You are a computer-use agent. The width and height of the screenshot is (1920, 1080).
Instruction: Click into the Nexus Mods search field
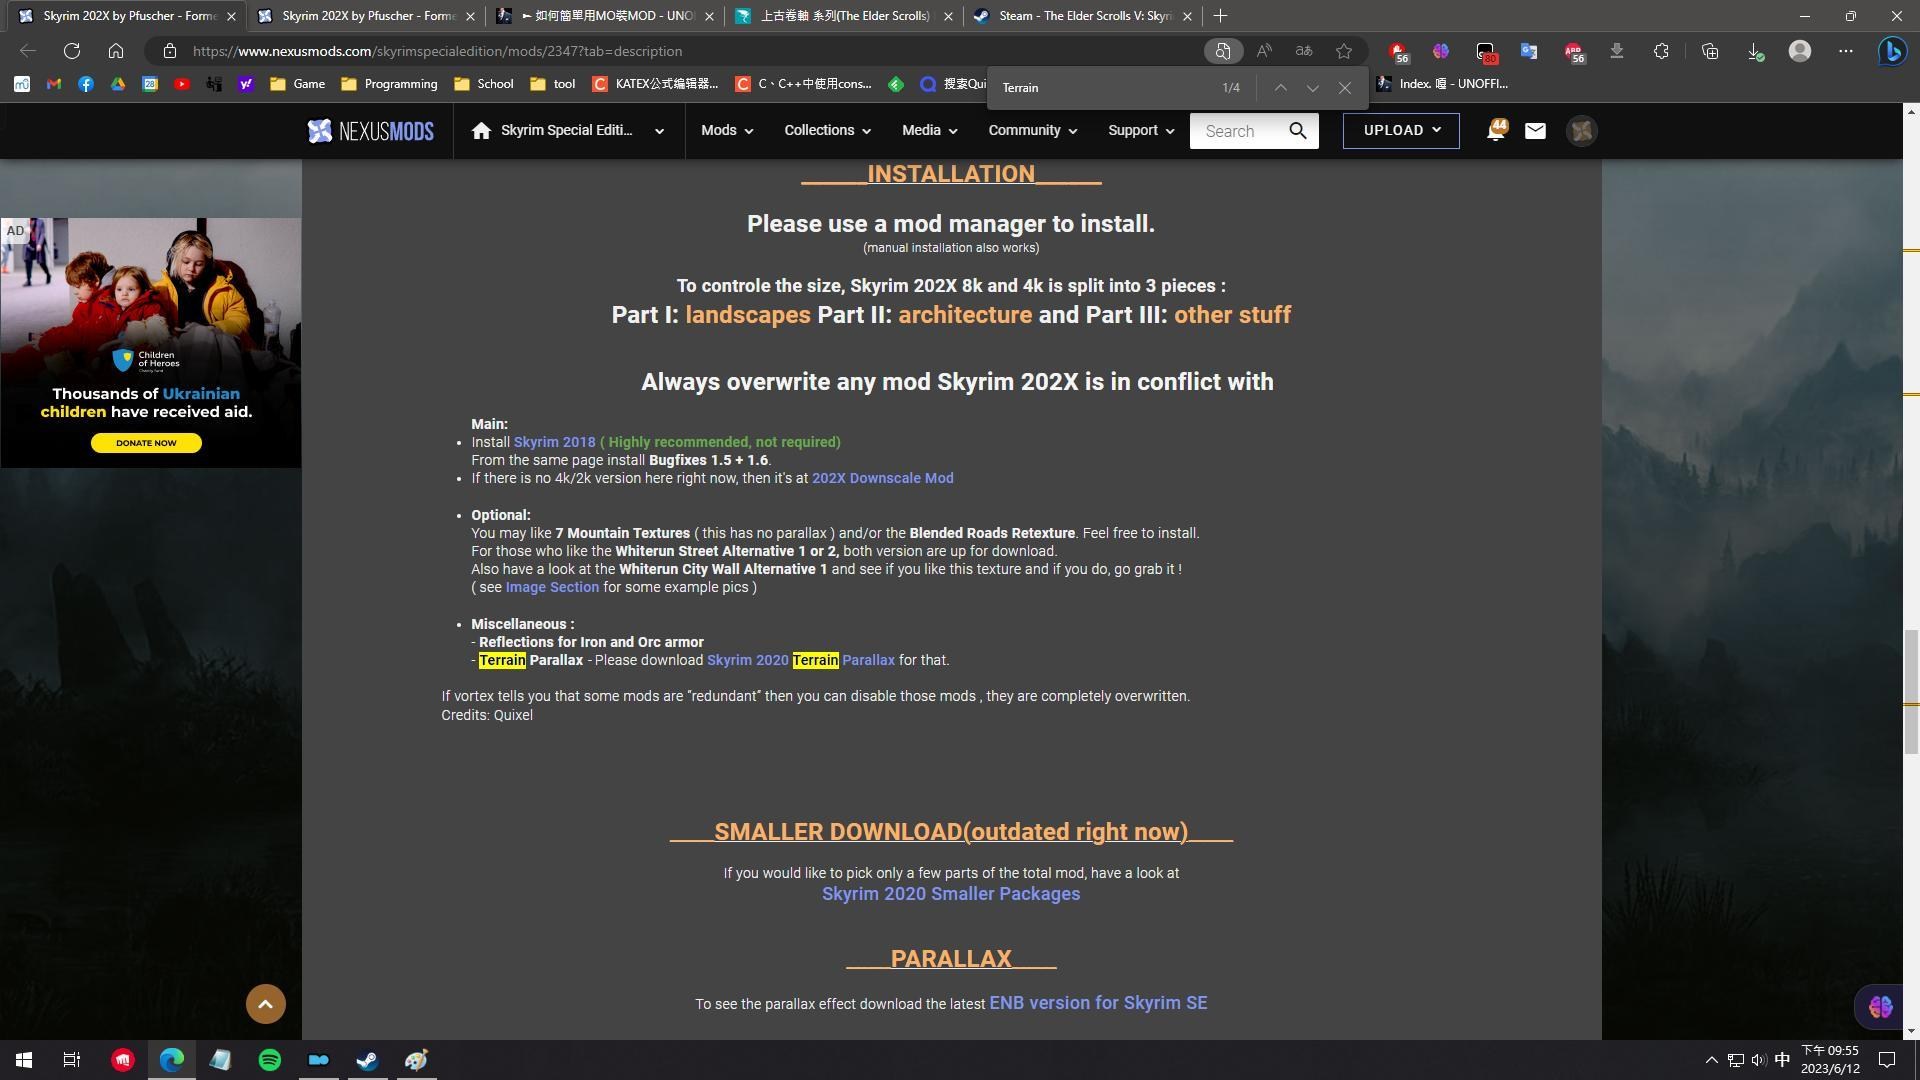coord(1236,131)
